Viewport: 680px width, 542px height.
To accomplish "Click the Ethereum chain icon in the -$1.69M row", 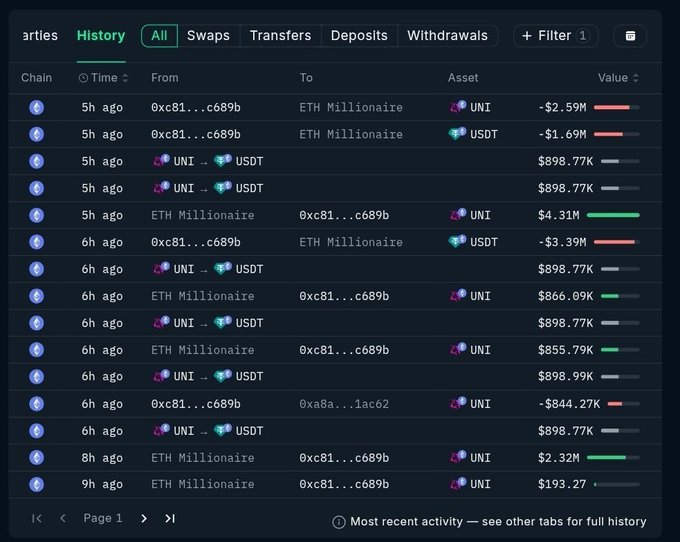I will point(36,134).
